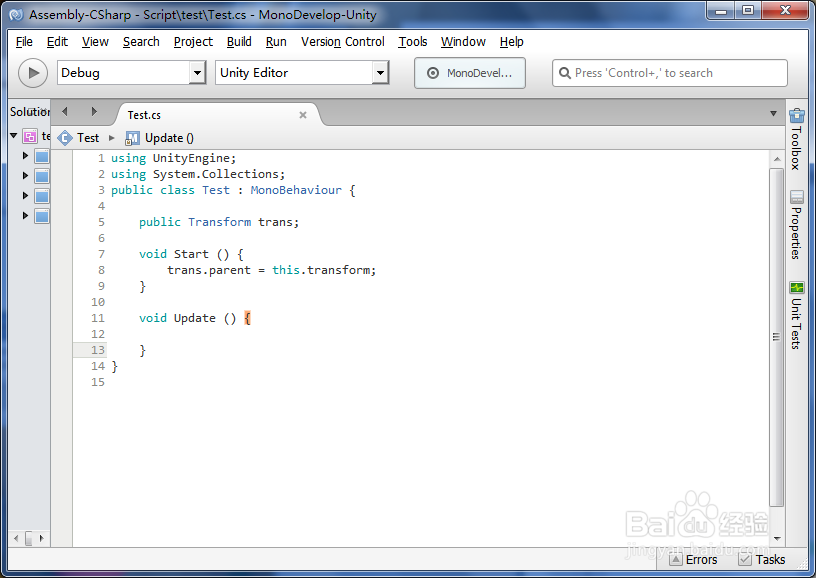Expand the fourth project folder node
Viewport: 816px width, 578px height.
tap(25, 215)
